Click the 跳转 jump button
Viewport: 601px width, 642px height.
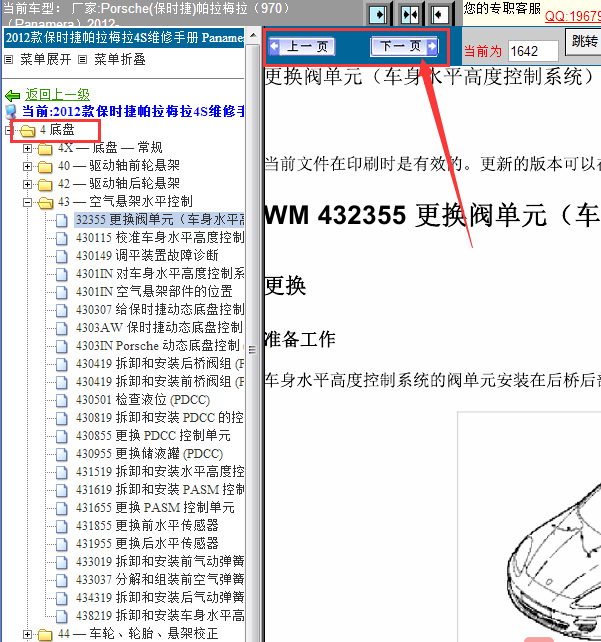pos(584,41)
